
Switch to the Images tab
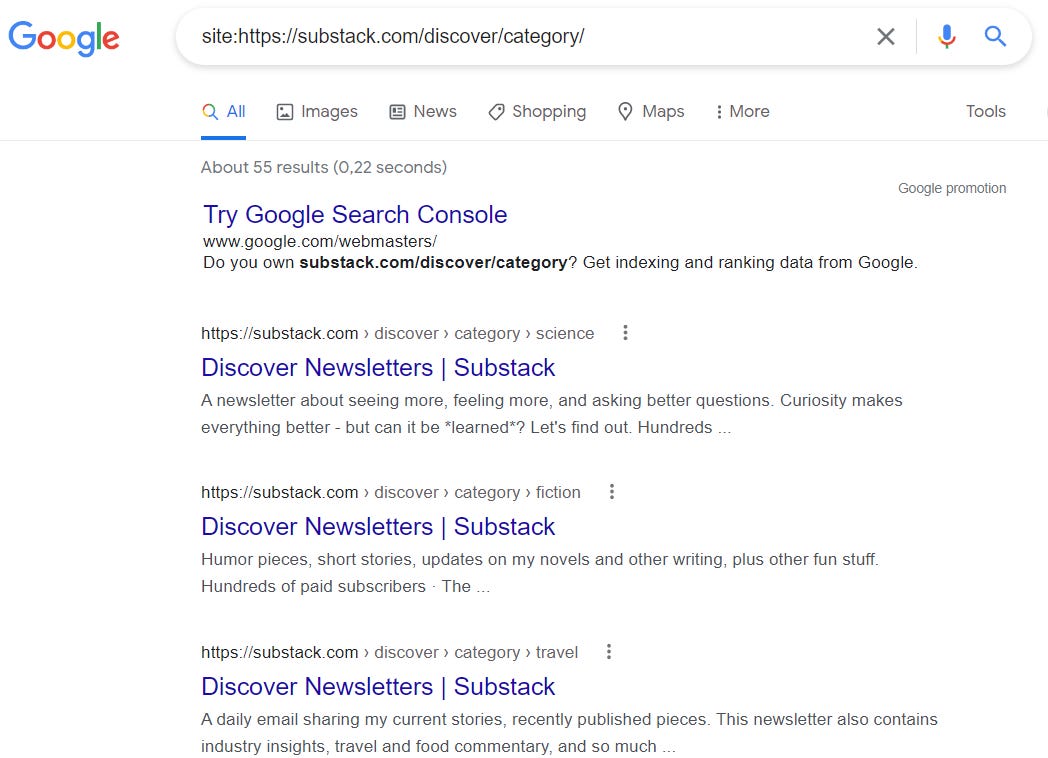pyautogui.click(x=317, y=111)
